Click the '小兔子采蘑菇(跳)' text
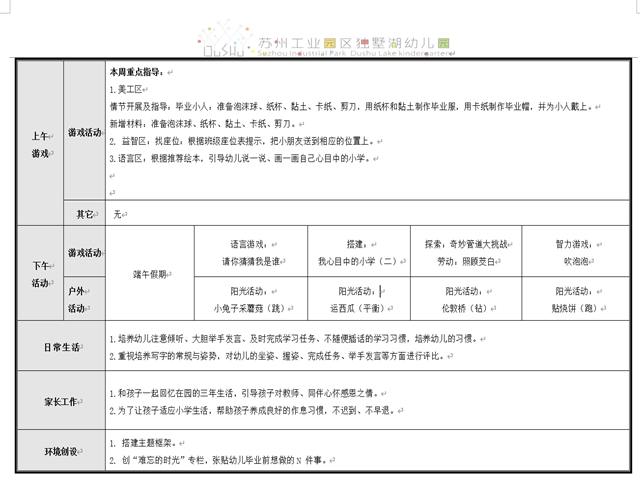 point(249,308)
